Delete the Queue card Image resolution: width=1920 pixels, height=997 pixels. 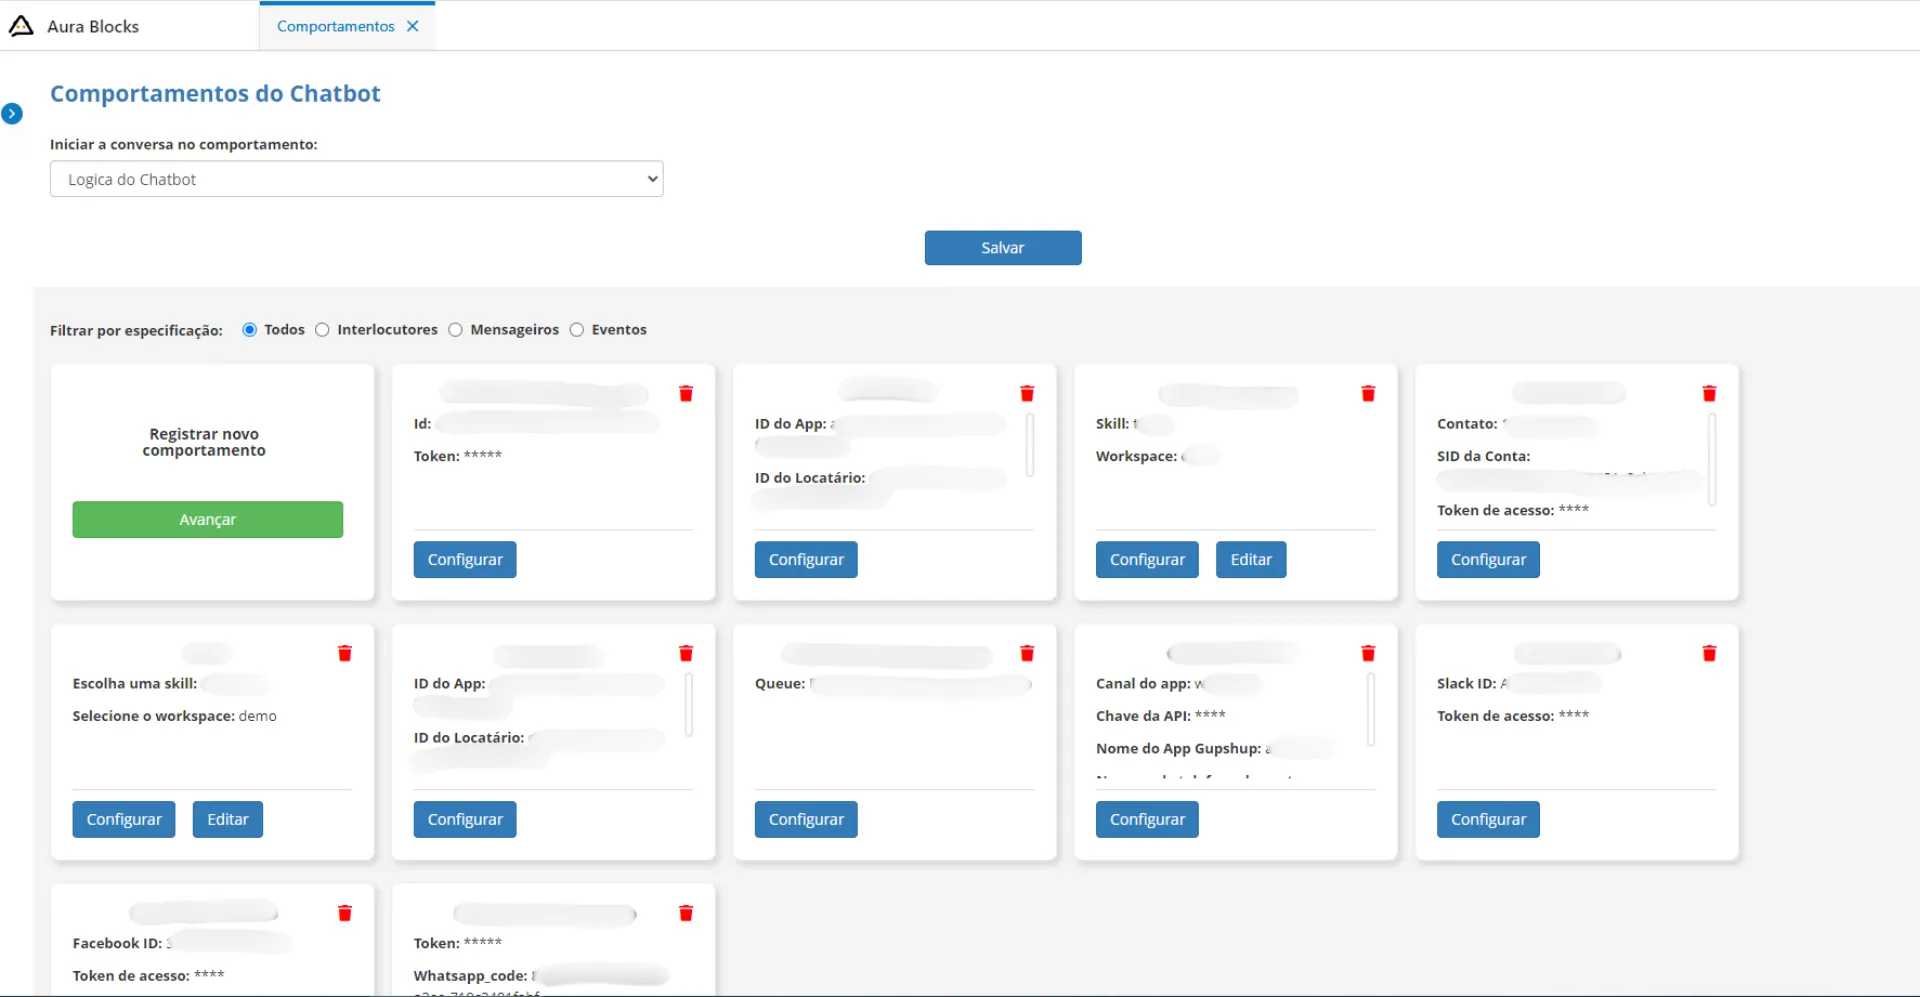pyautogui.click(x=1027, y=653)
